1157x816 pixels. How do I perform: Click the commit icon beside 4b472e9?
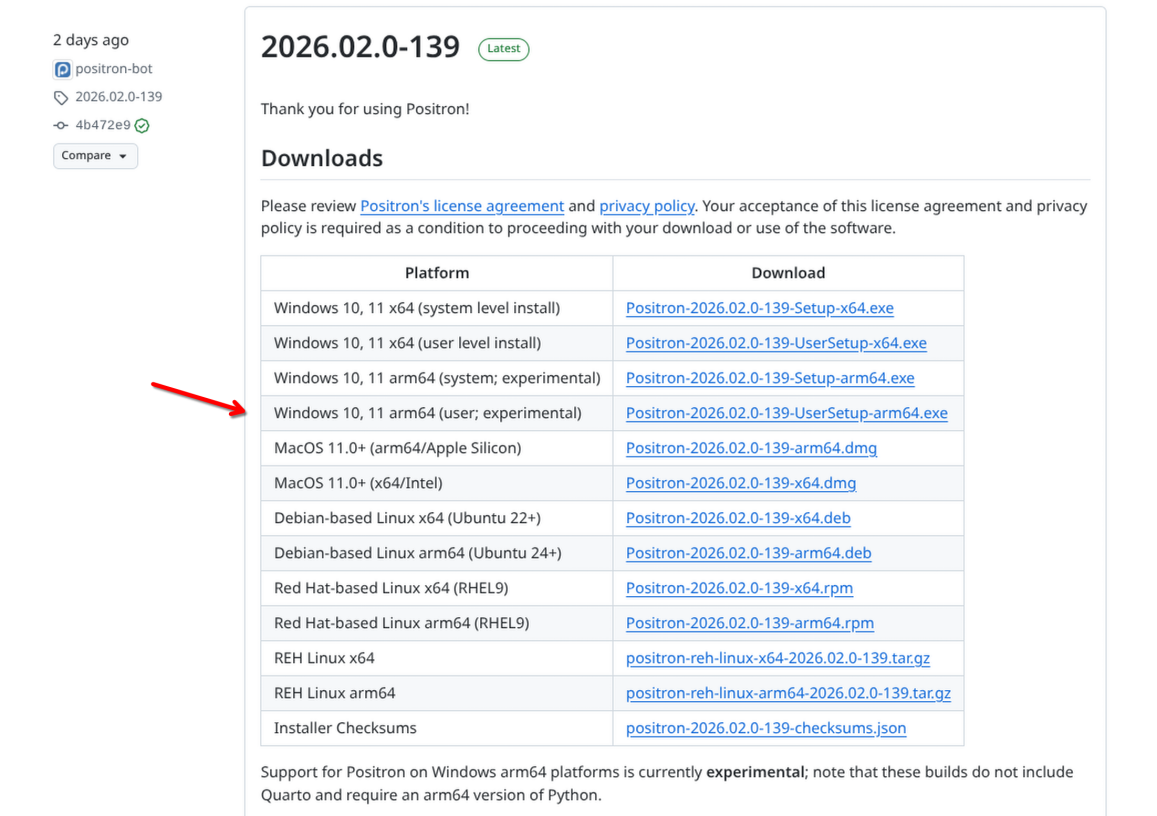62,125
